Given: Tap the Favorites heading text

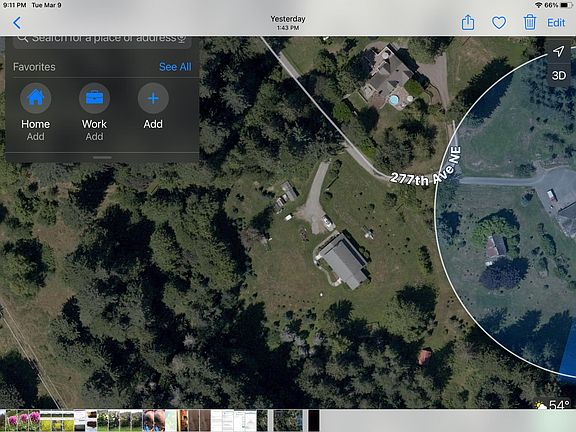Looking at the screenshot, I should point(34,67).
